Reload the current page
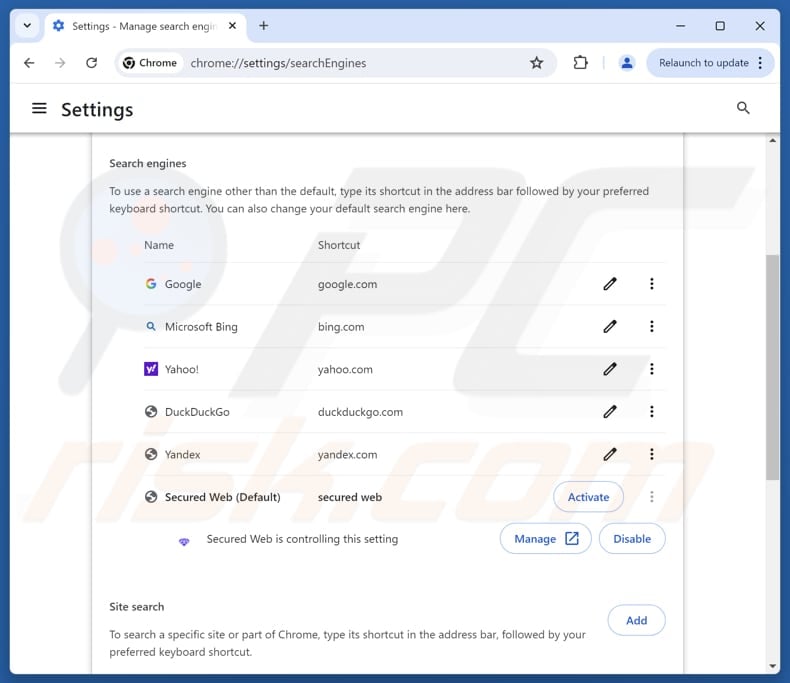The height and width of the screenshot is (683, 790). [x=91, y=63]
